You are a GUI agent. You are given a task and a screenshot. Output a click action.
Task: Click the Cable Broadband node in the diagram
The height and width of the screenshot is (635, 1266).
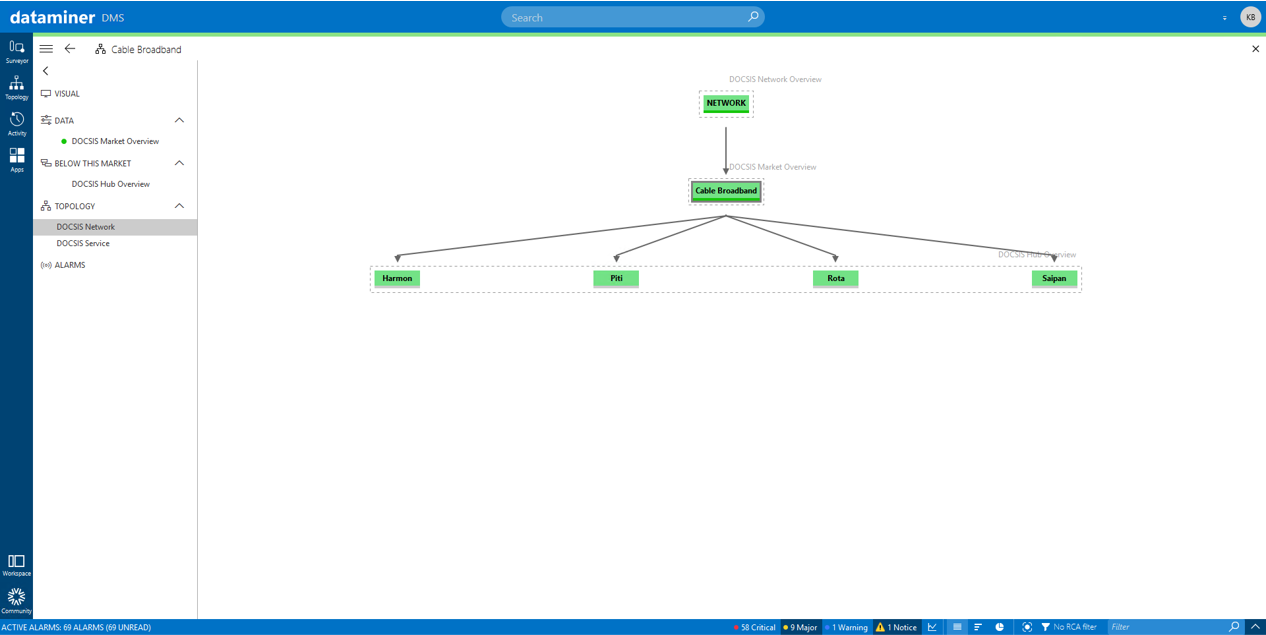pos(726,191)
